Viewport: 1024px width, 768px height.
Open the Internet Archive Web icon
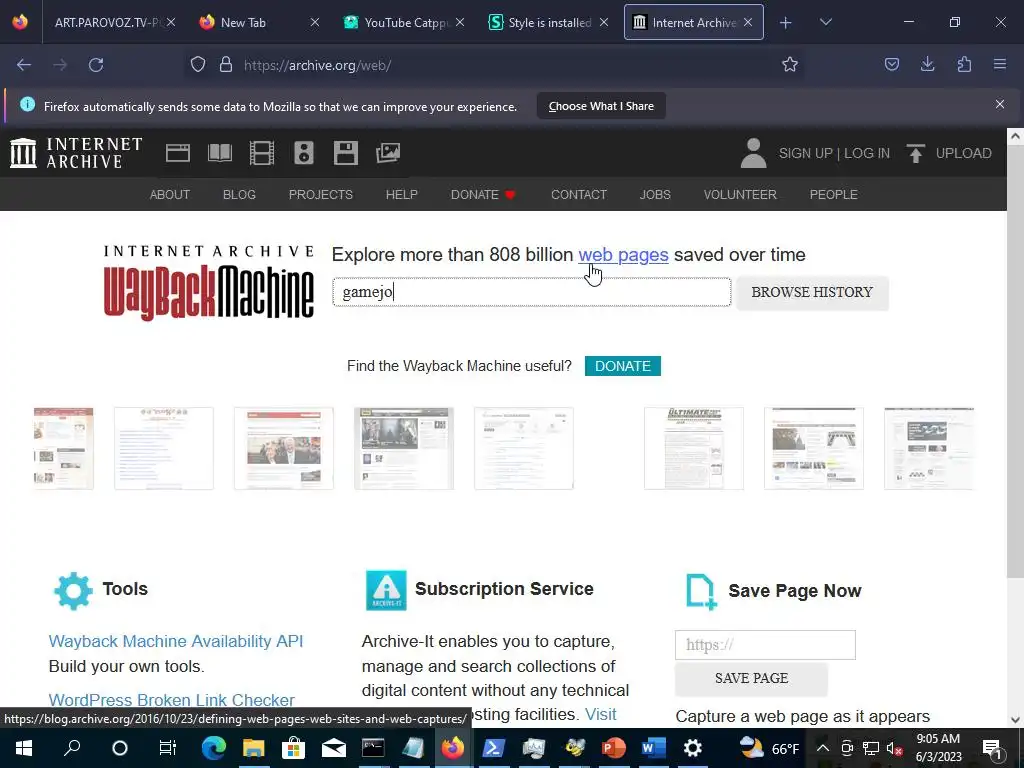[x=178, y=153]
